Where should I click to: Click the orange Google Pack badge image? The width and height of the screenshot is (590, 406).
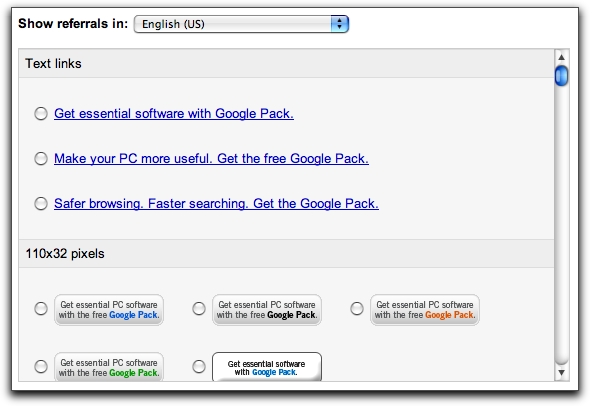coord(425,310)
